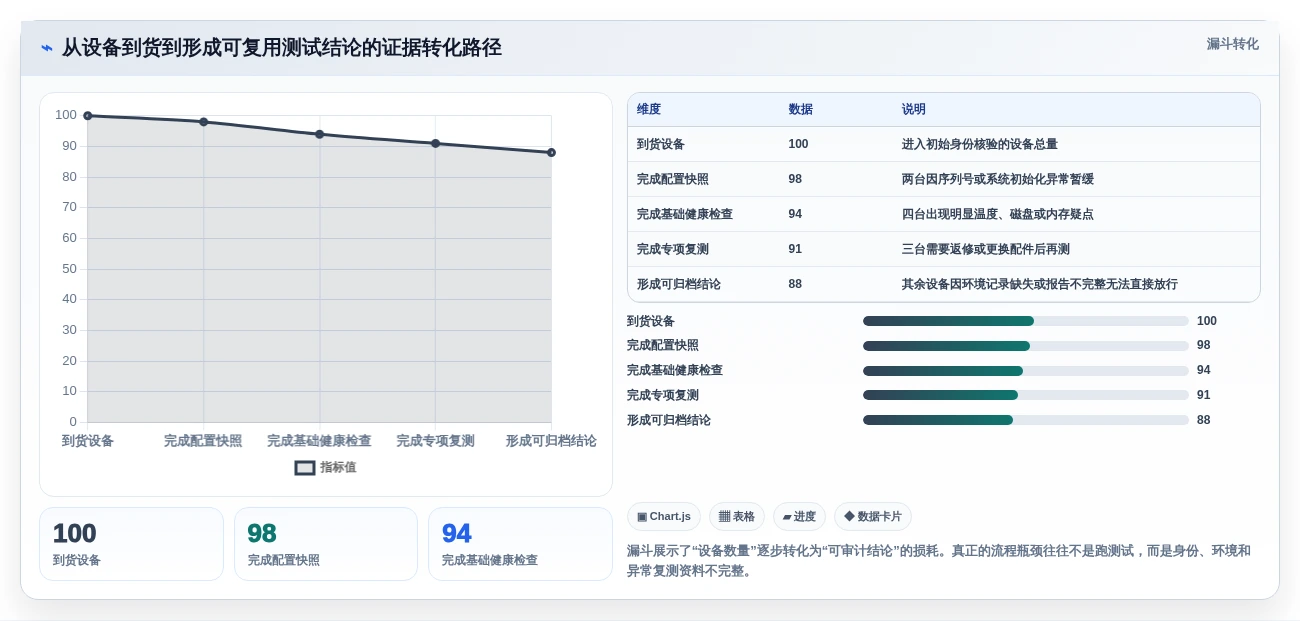
Task: Click the 完成基础健康检查 progress bar
Action: coord(1026,371)
